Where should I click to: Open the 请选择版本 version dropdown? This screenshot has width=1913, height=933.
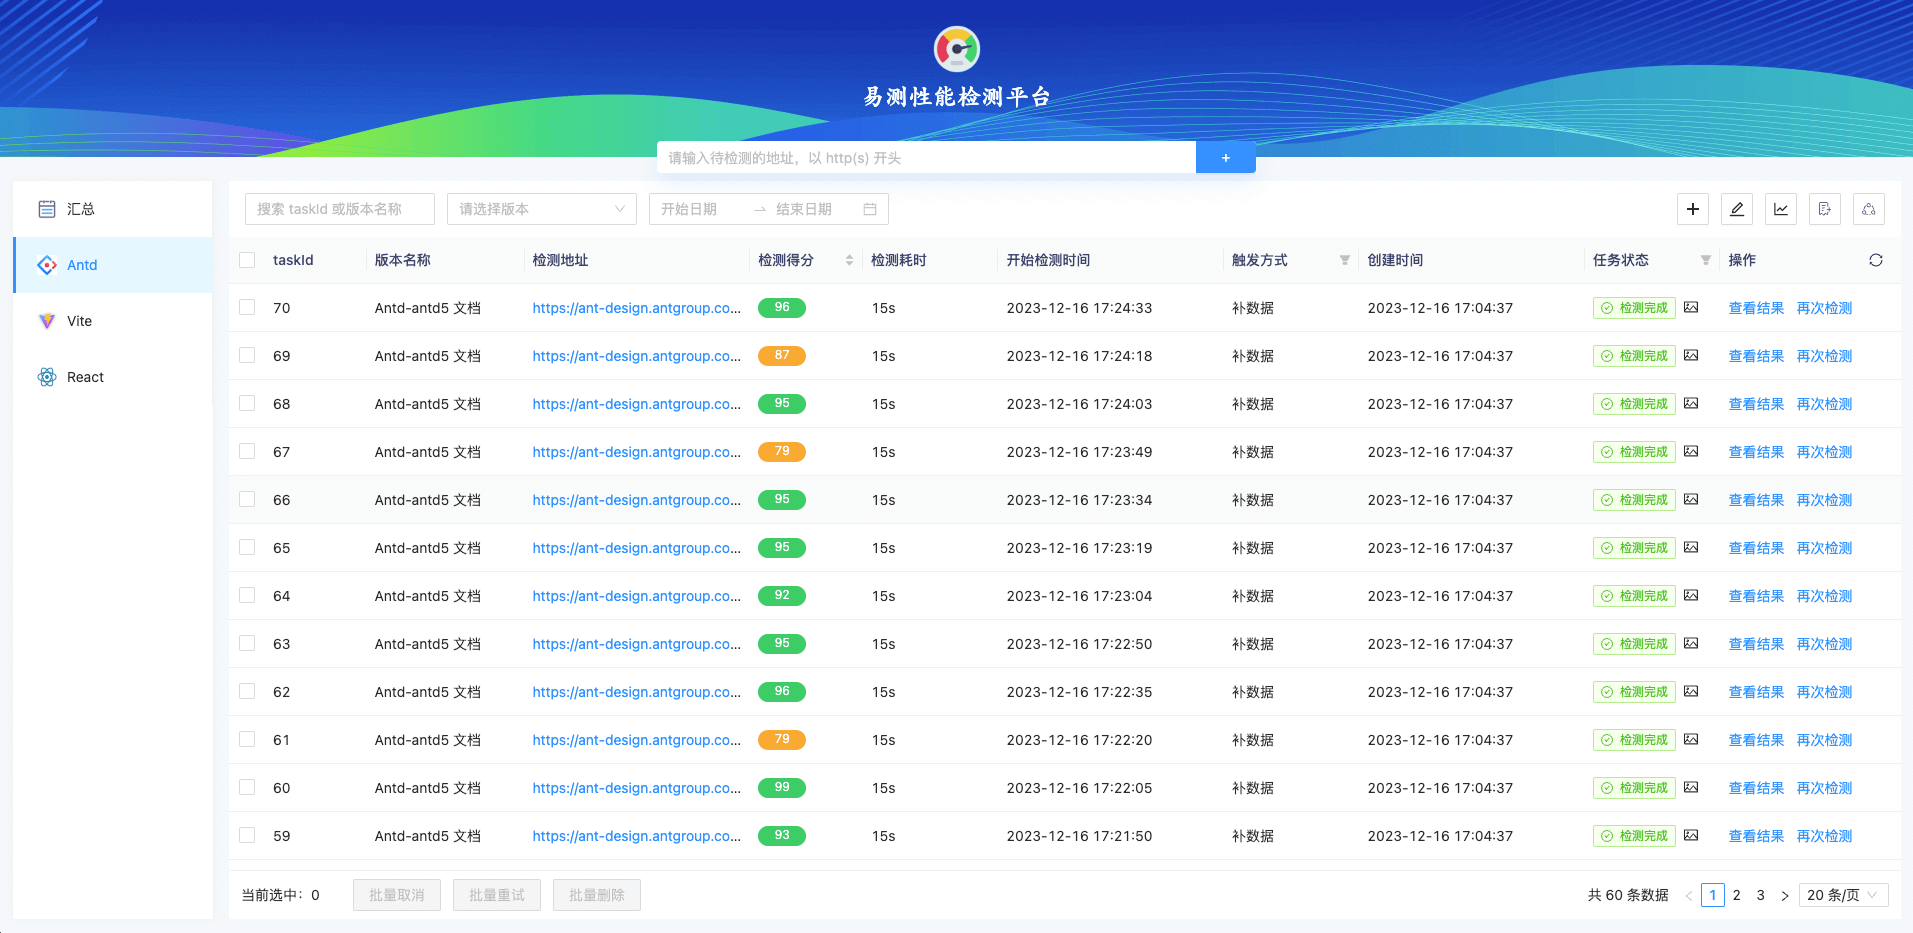click(542, 209)
